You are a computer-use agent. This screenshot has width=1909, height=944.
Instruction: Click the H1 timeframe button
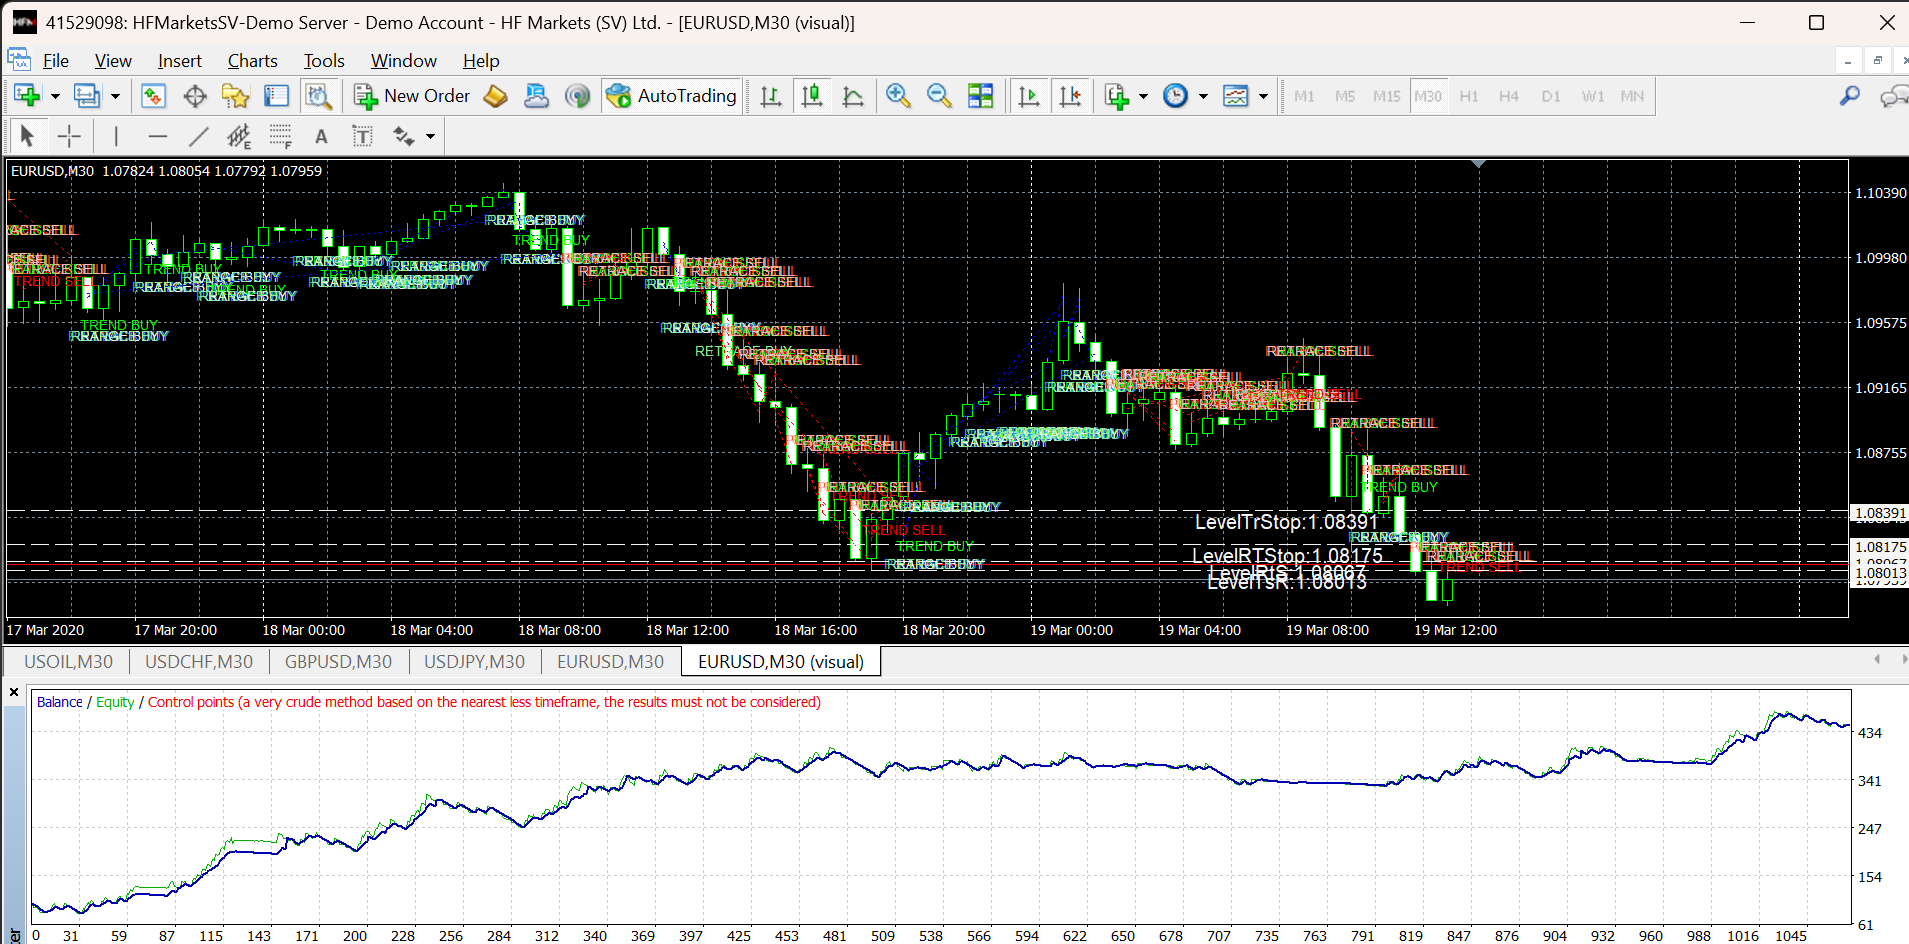tap(1468, 96)
